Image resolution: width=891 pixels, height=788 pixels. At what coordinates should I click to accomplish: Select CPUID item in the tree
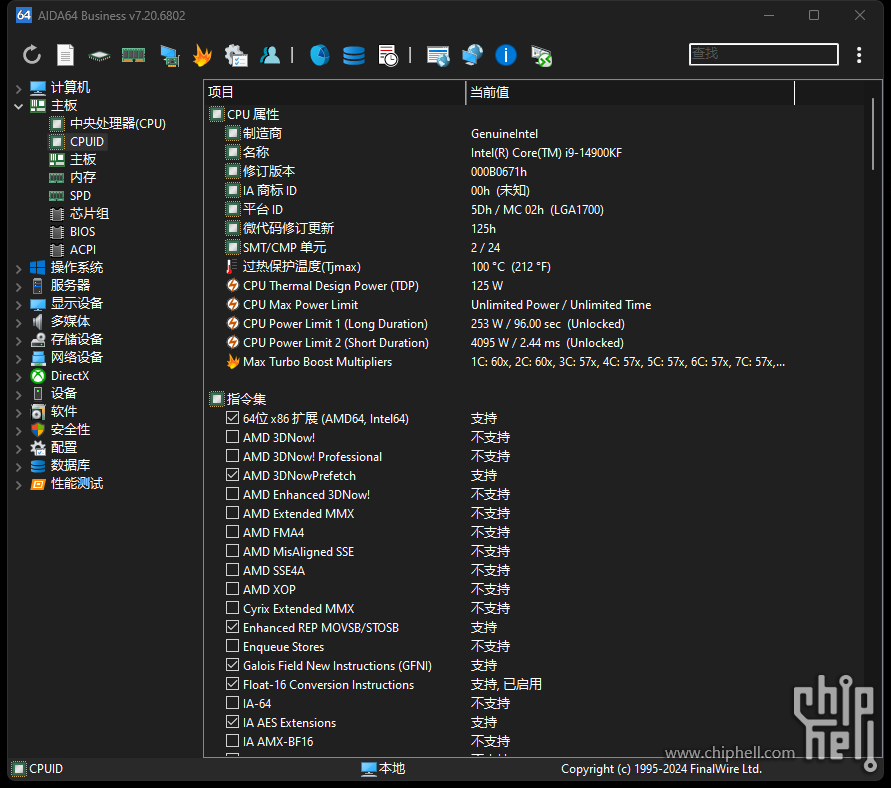[77, 141]
